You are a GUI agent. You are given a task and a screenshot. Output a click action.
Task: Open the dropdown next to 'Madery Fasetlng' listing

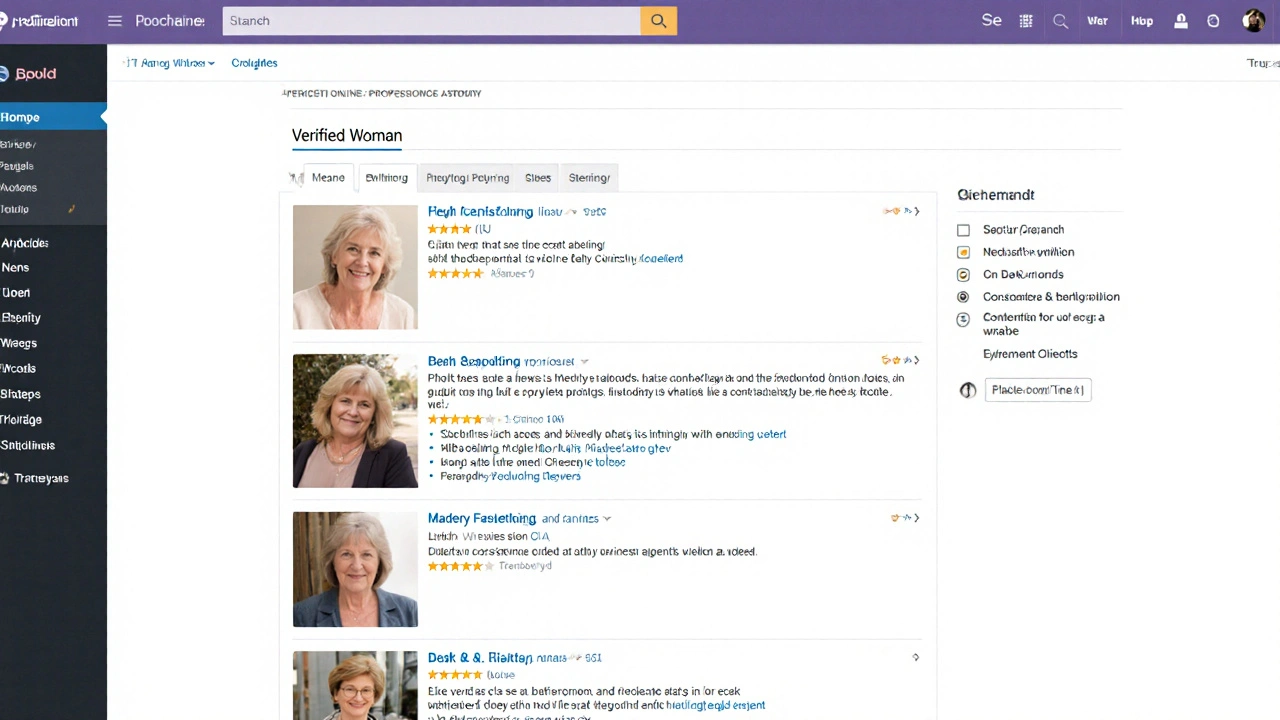[x=606, y=518]
